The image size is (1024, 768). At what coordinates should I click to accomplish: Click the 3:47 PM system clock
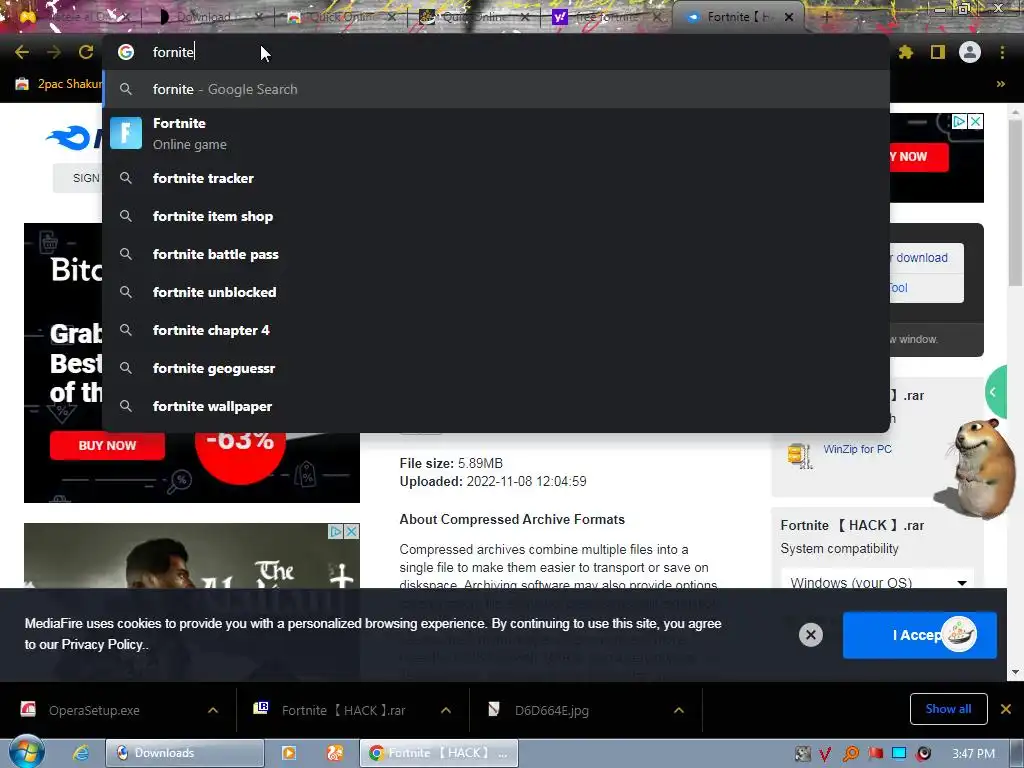973,754
